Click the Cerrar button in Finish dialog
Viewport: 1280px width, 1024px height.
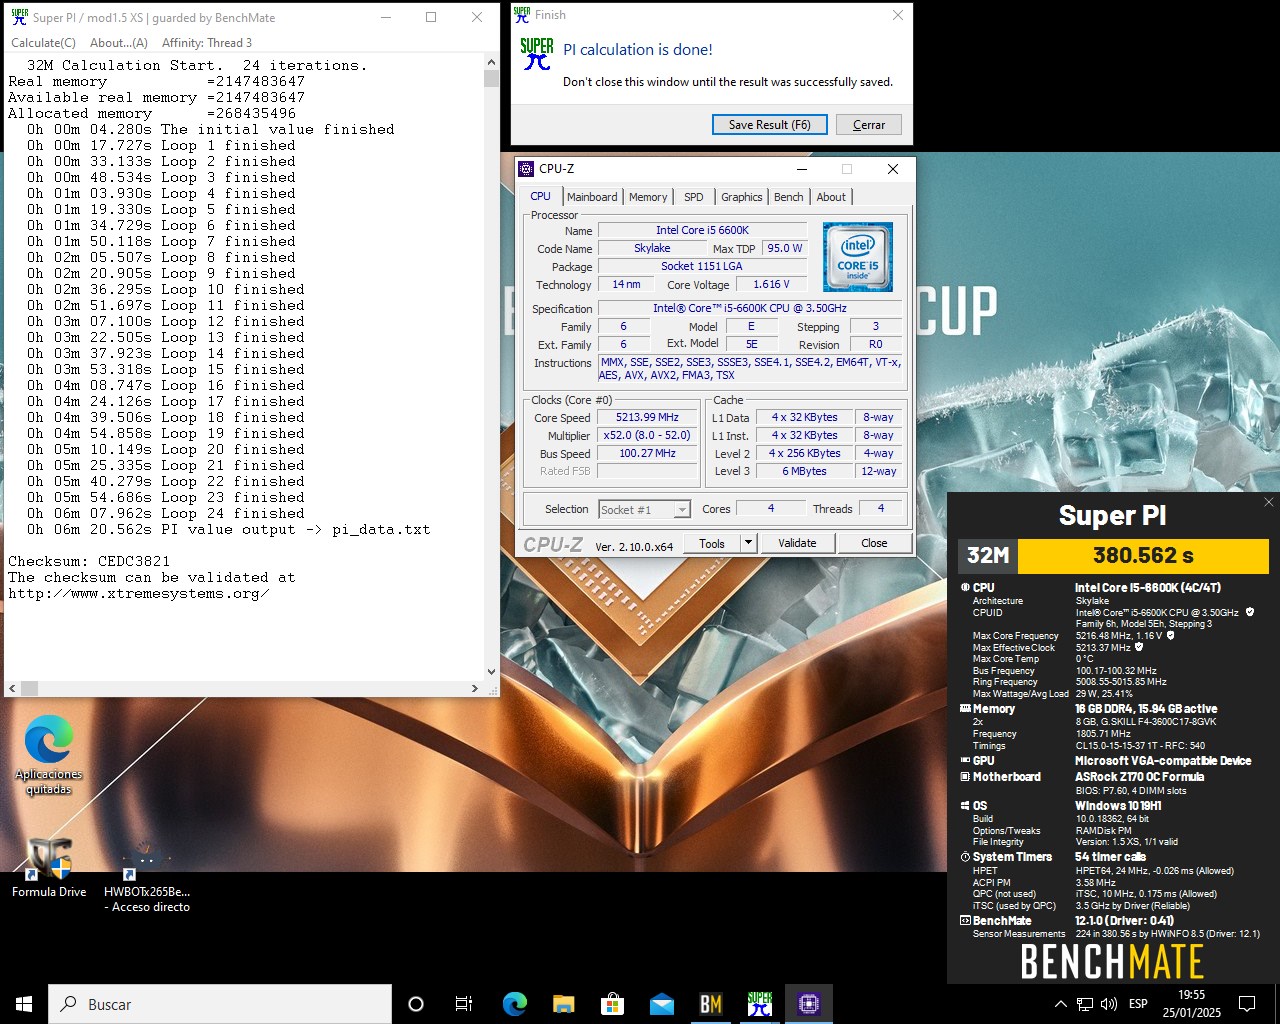(868, 125)
